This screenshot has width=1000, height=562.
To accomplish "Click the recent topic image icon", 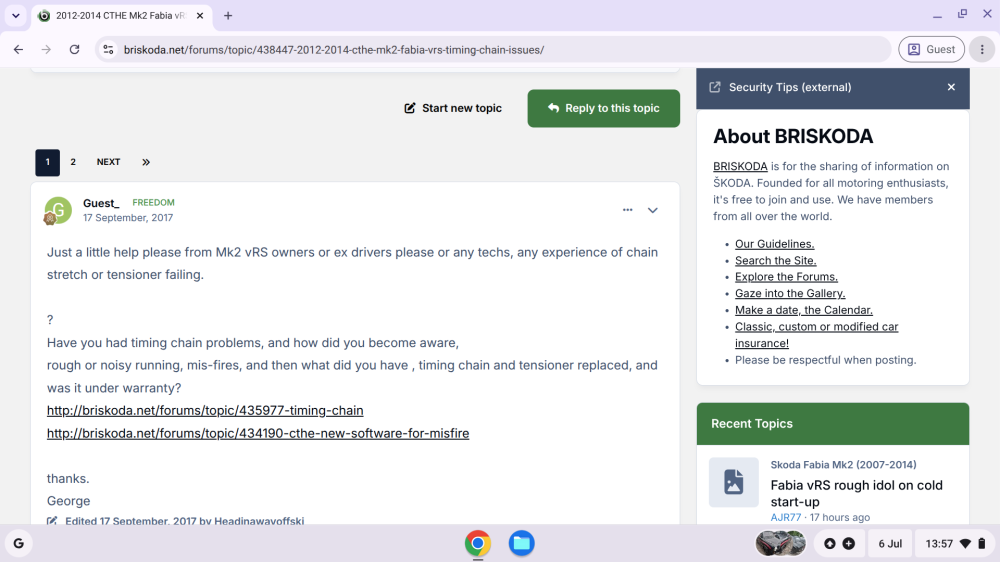I will [733, 482].
